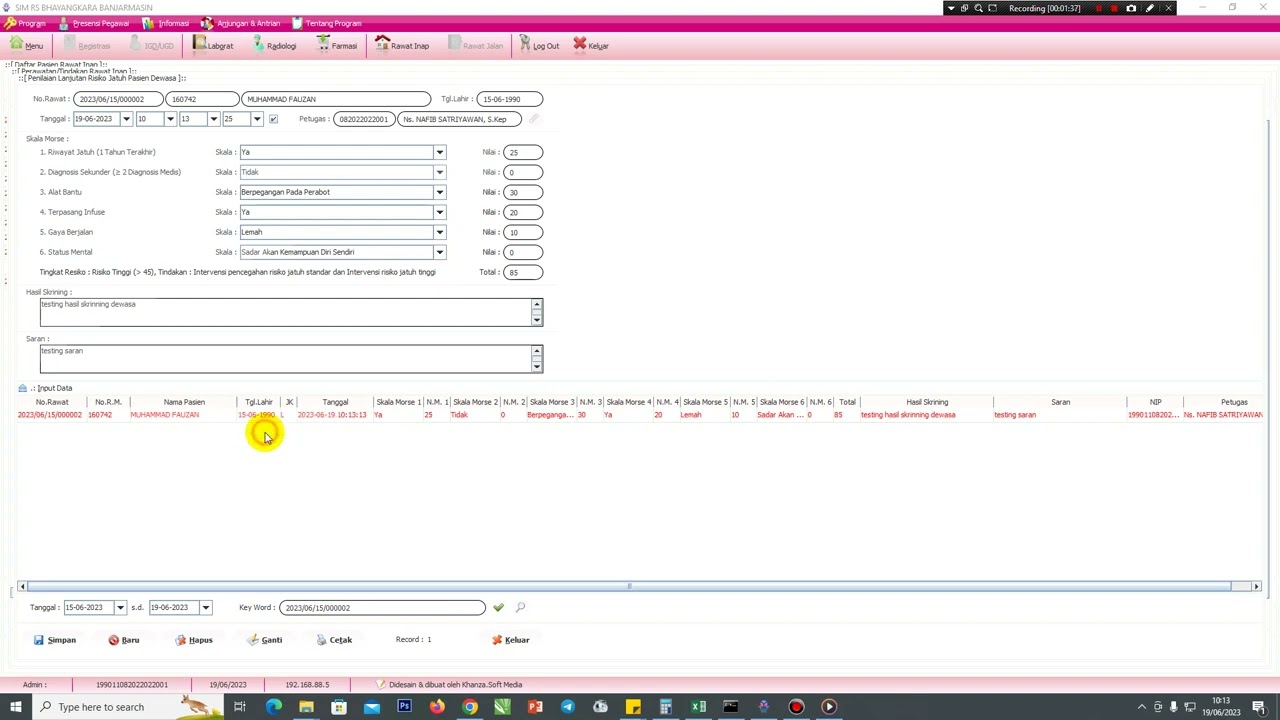The width and height of the screenshot is (1280, 720).
Task: Click the Simpan save button
Action: (54, 640)
